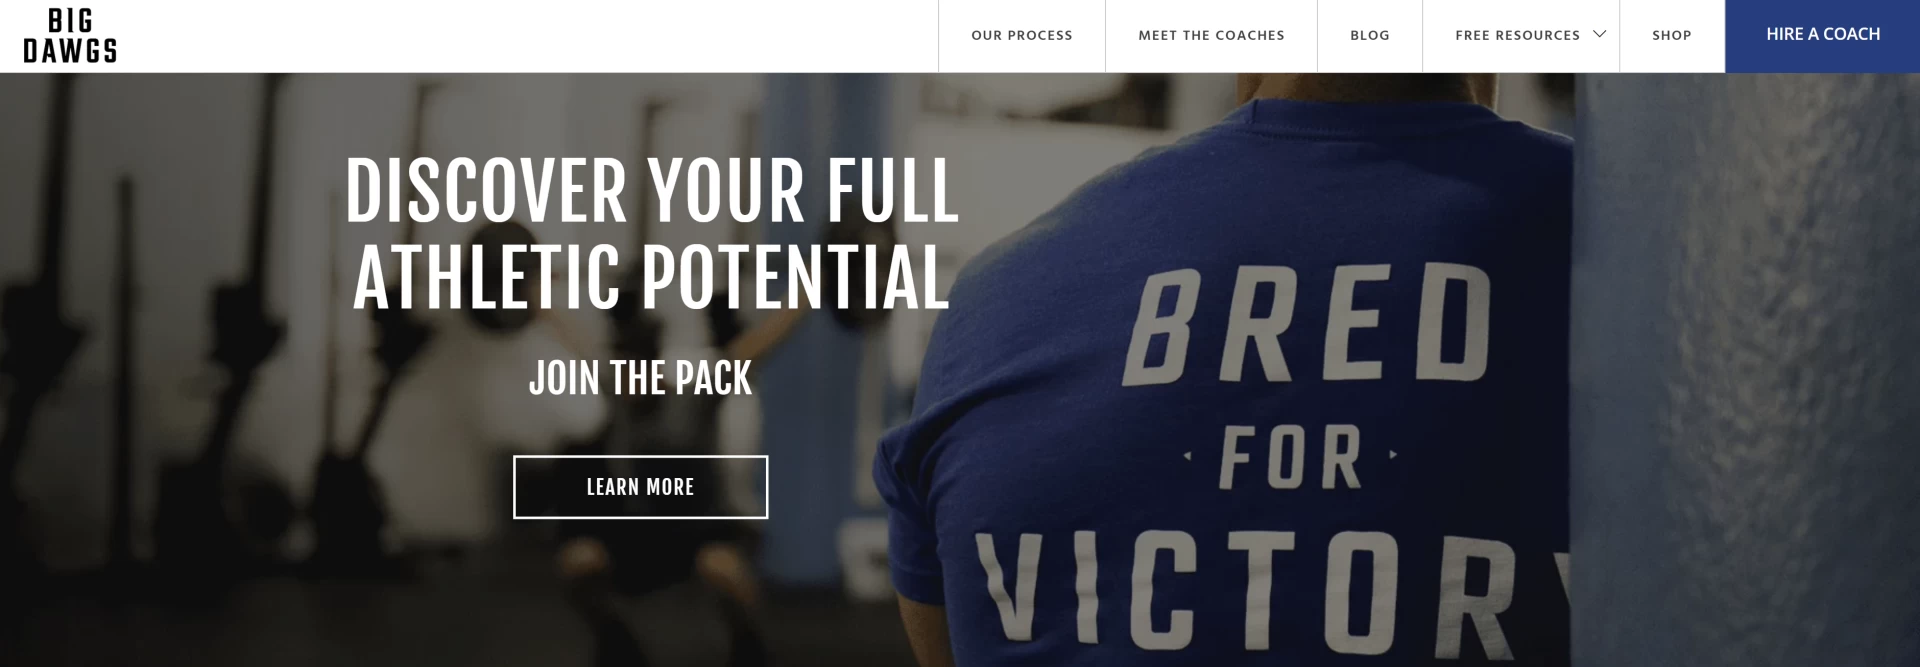This screenshot has height=667, width=1920.
Task: Click the FOR word on shirt
Action: (x=1290, y=457)
